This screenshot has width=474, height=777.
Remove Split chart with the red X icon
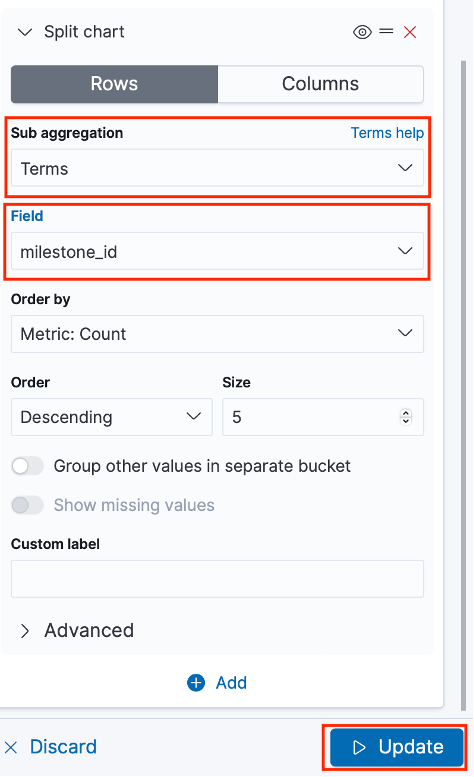point(410,33)
